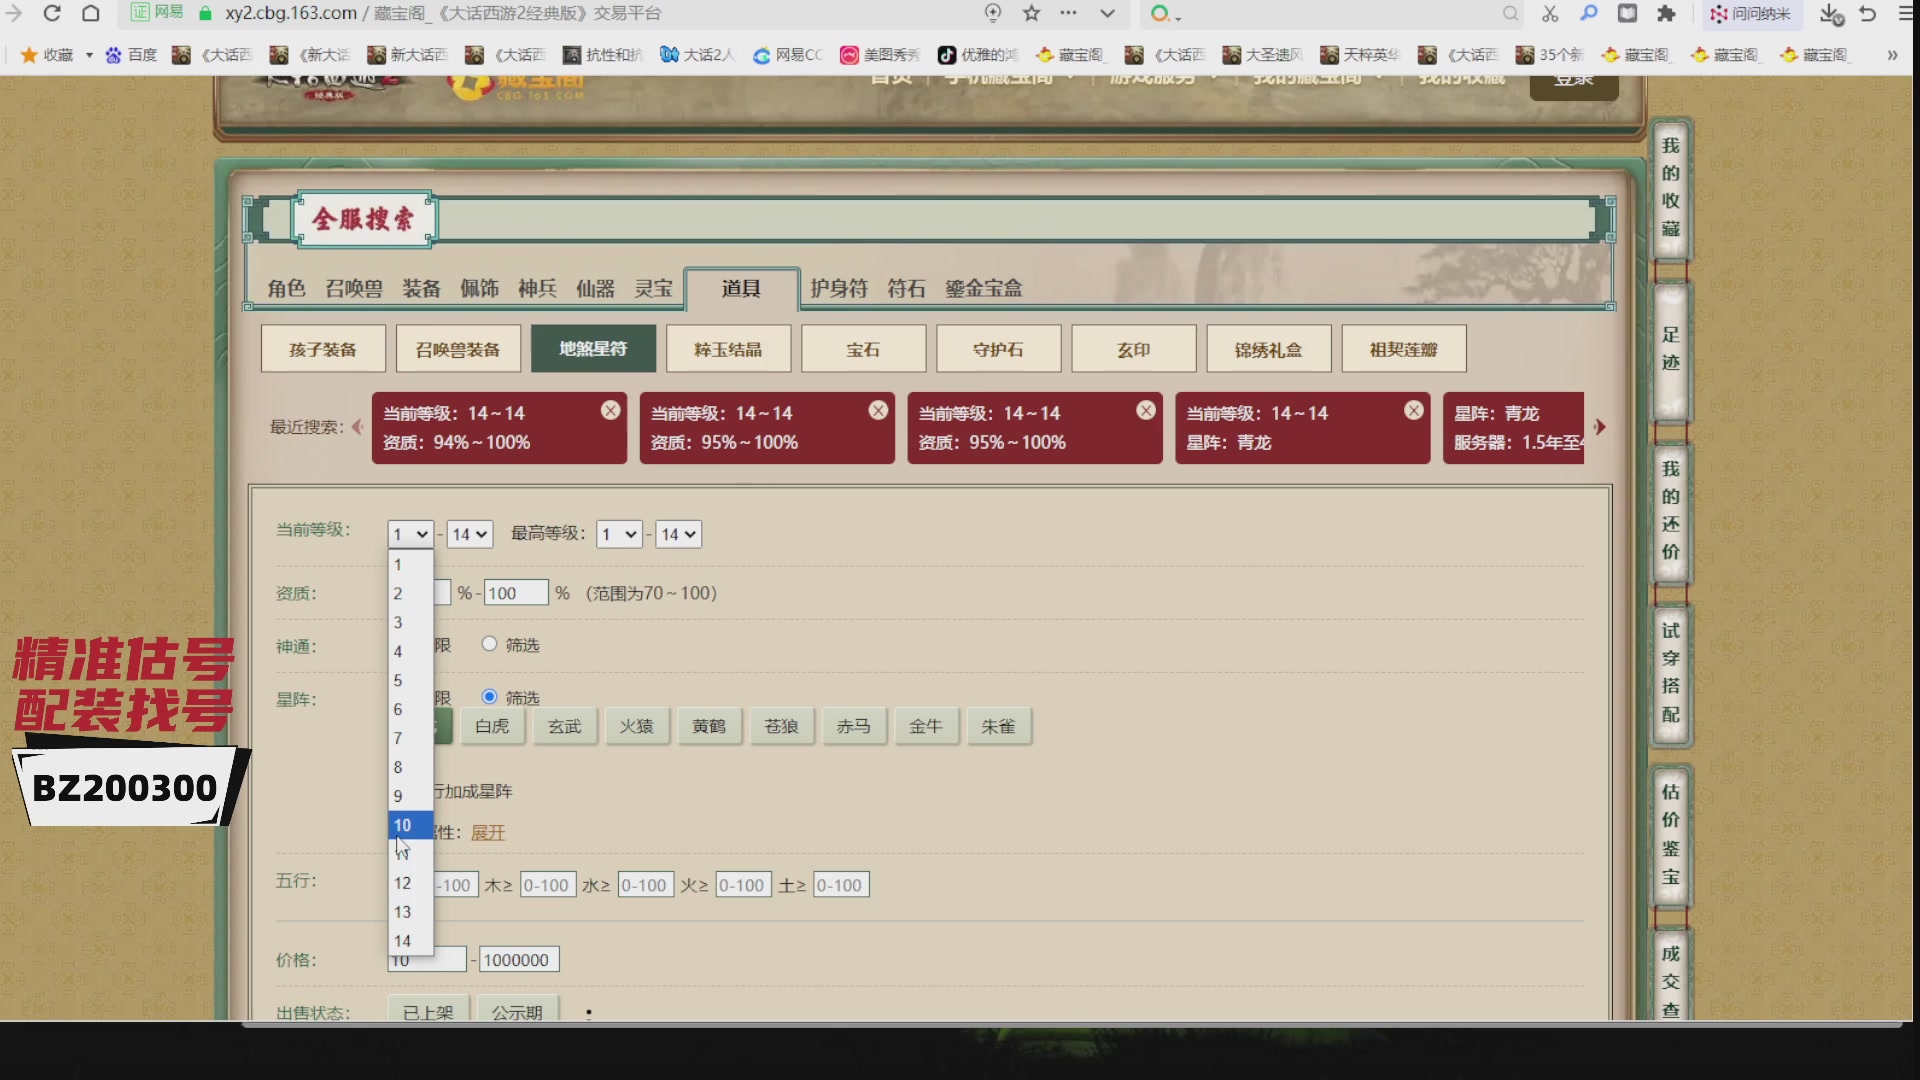The width and height of the screenshot is (1920, 1080).
Task: Remove the 94%~100% recent search tag
Action: [x=610, y=411]
